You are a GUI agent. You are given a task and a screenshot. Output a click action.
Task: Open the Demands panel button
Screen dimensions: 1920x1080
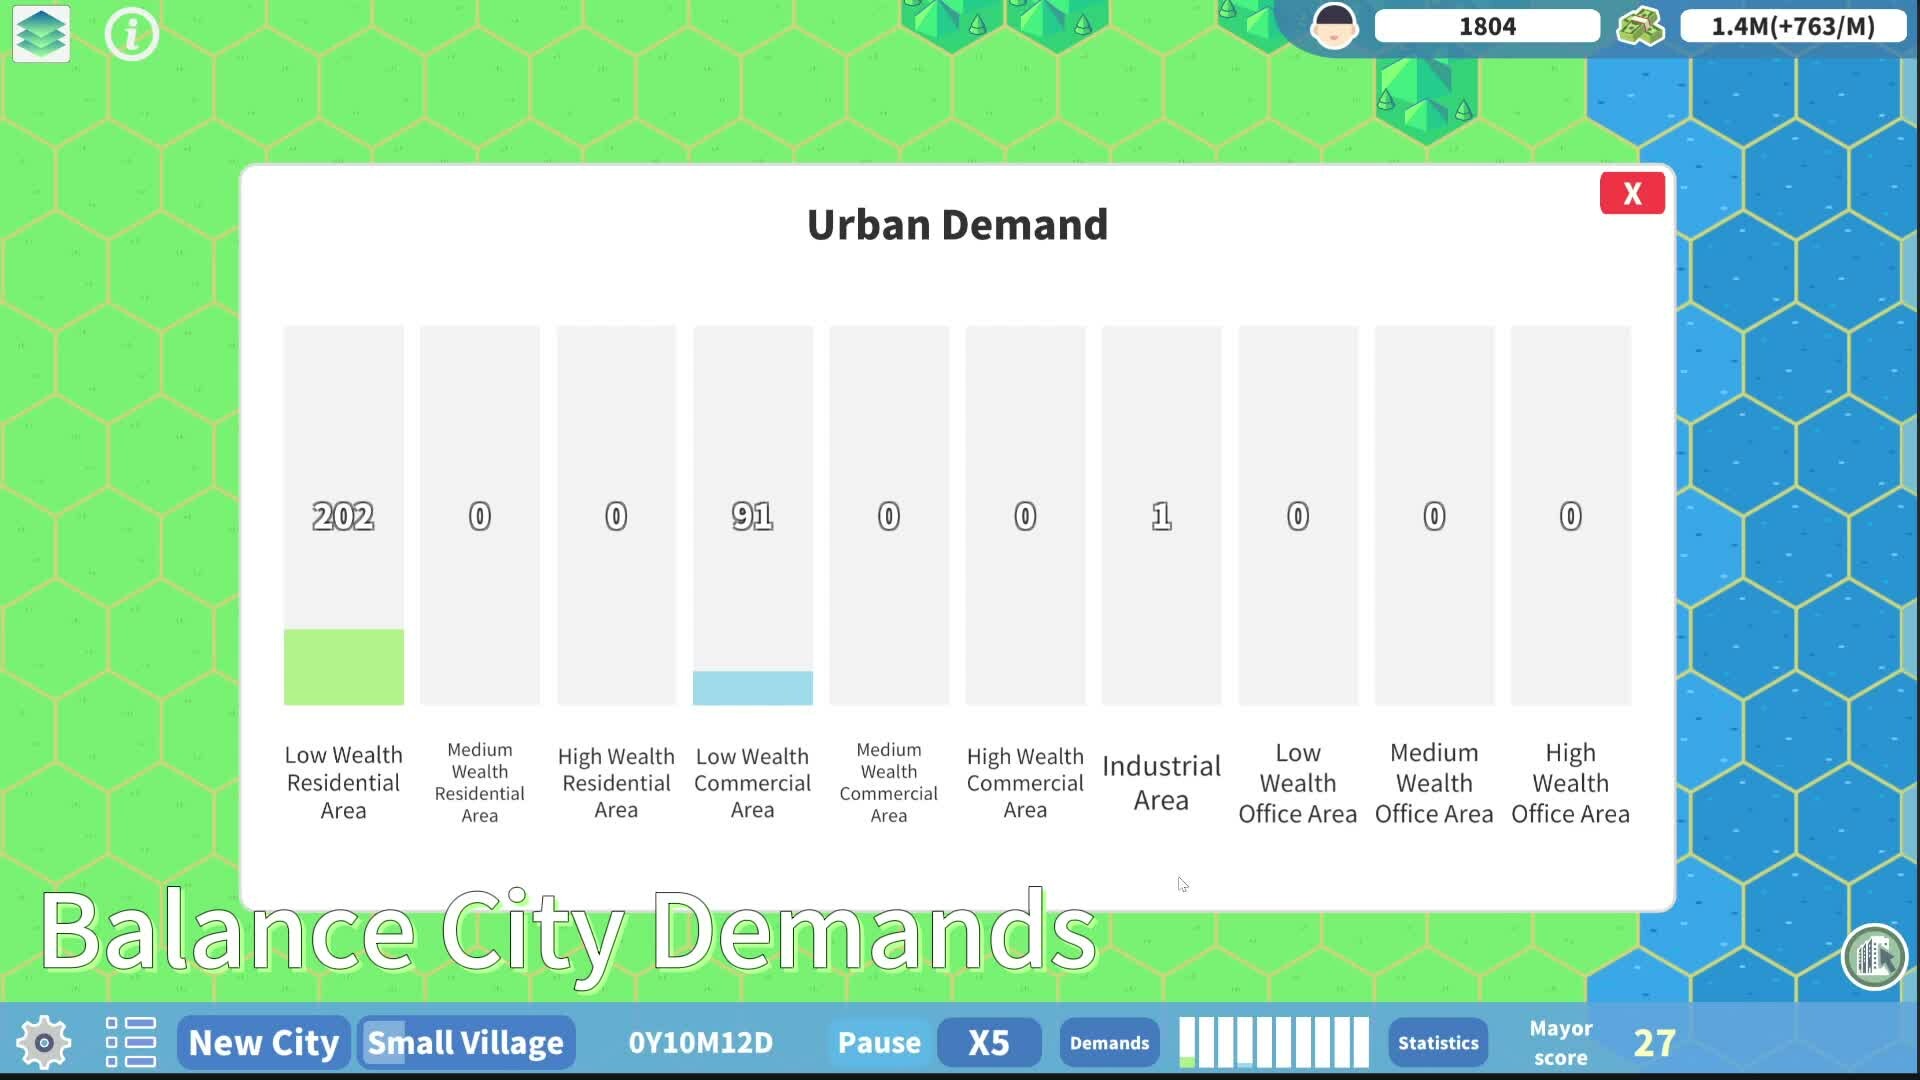[1109, 1042]
